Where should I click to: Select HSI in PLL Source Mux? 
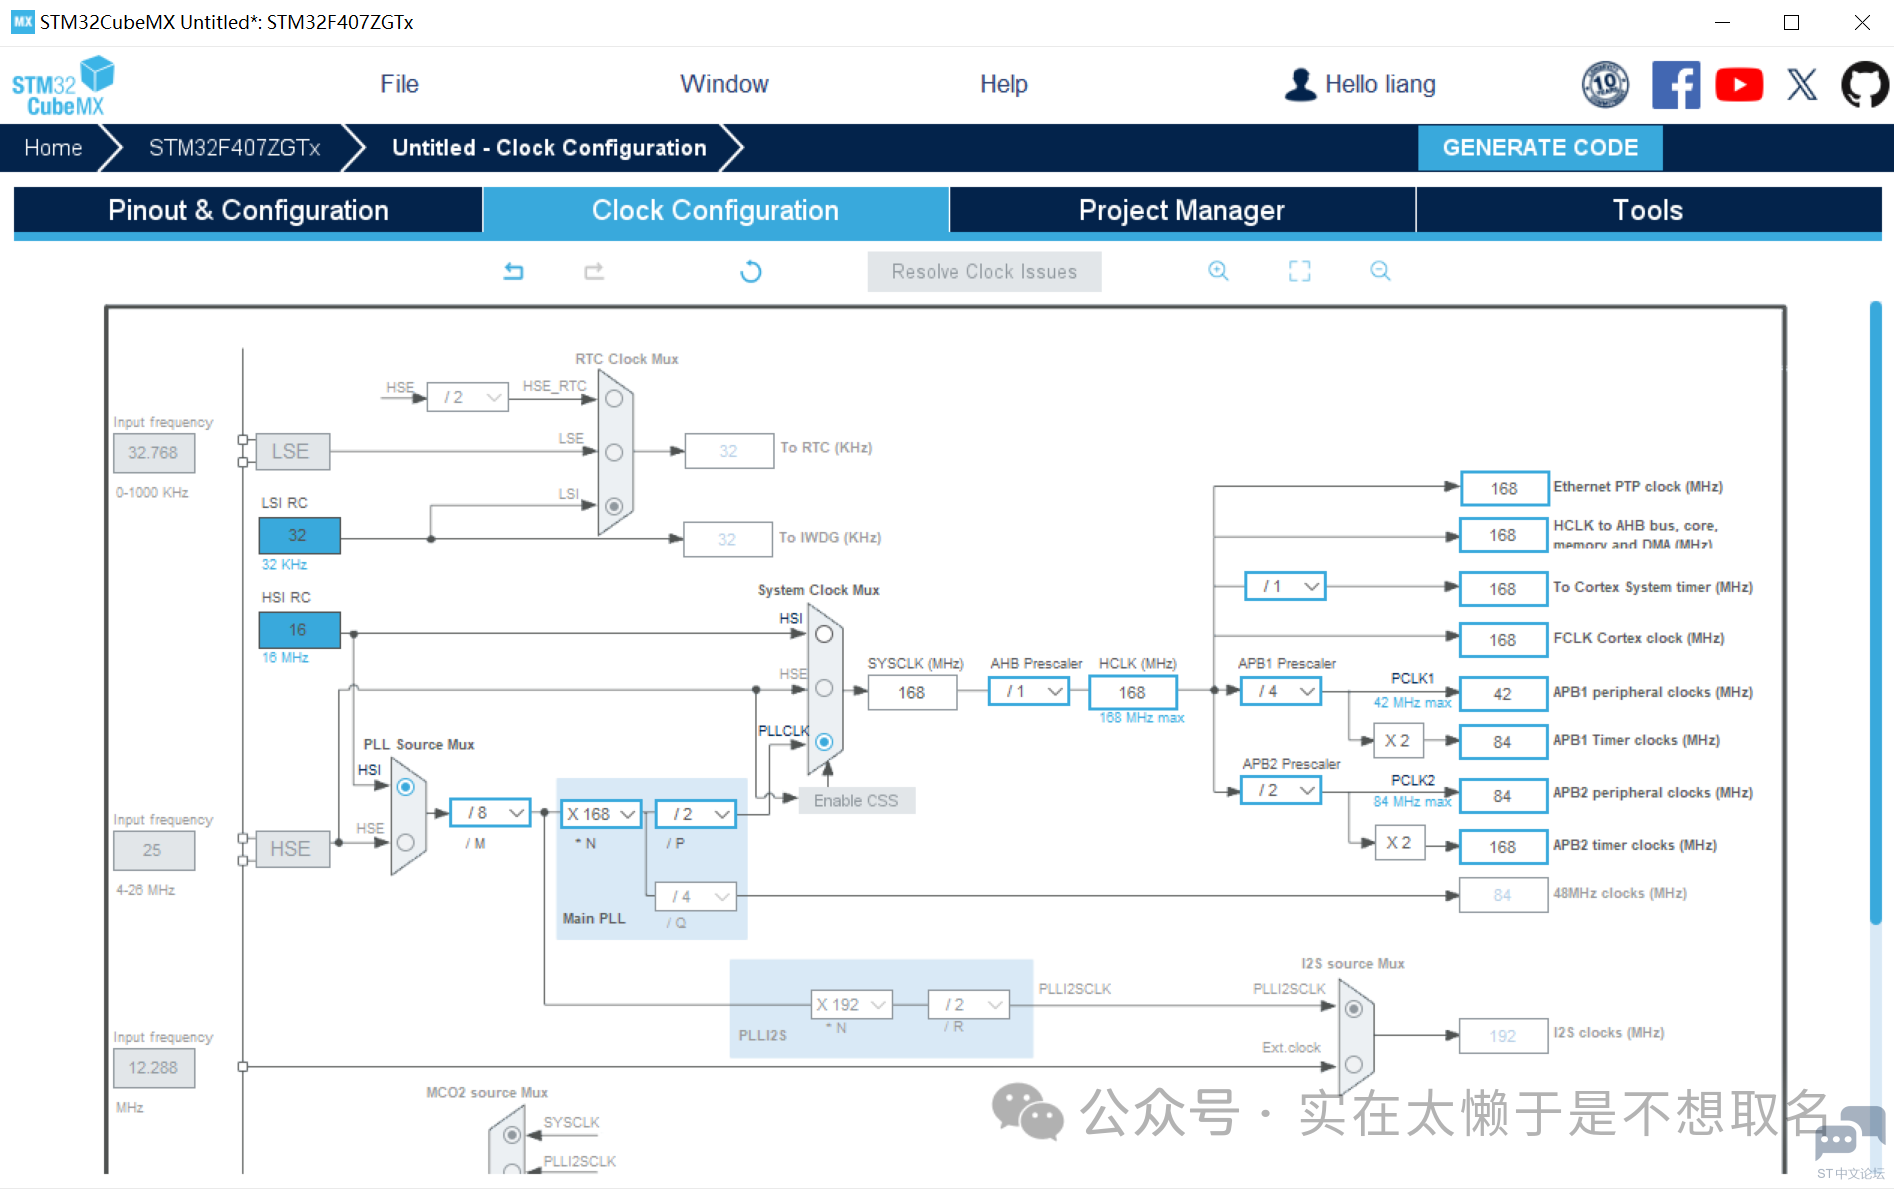(405, 787)
